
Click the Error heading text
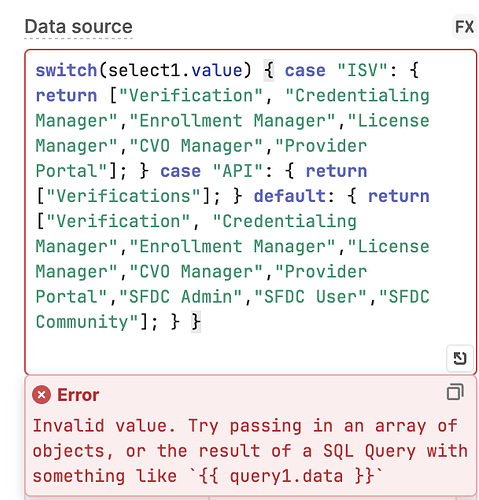[x=78, y=395]
